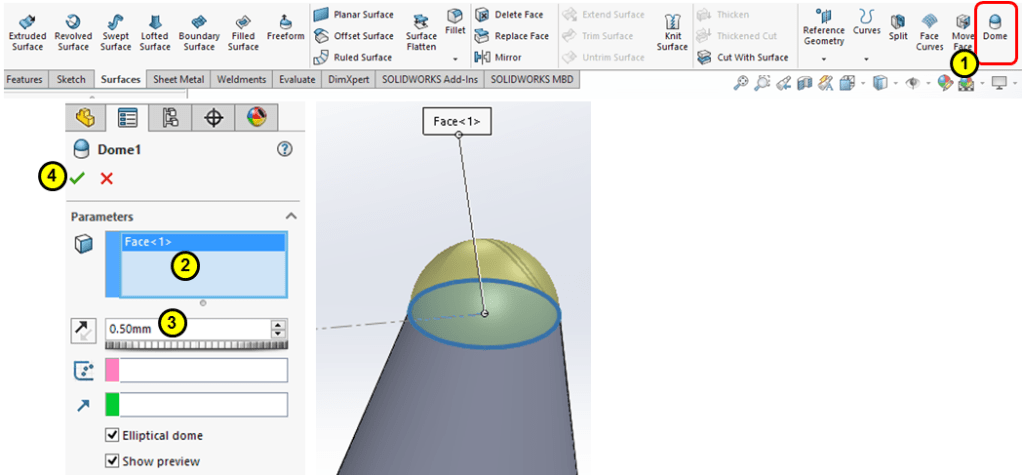Open the Lofted Surface tool
This screenshot has width=1022, height=475.
(x=155, y=32)
